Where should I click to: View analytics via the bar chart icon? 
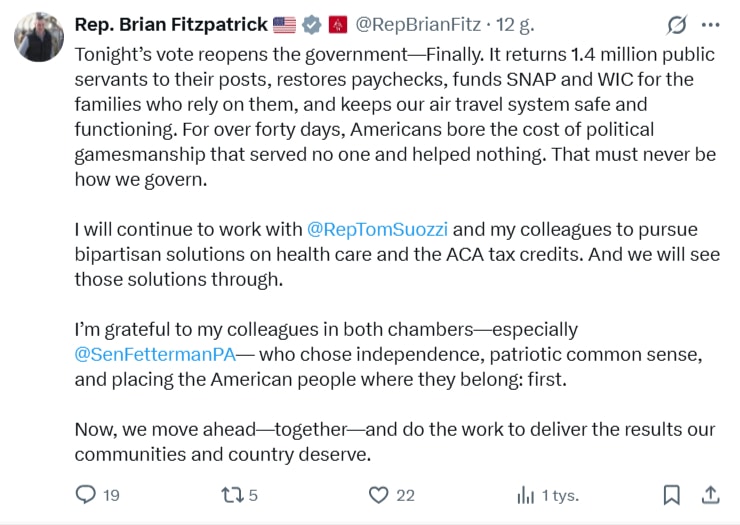pos(525,494)
